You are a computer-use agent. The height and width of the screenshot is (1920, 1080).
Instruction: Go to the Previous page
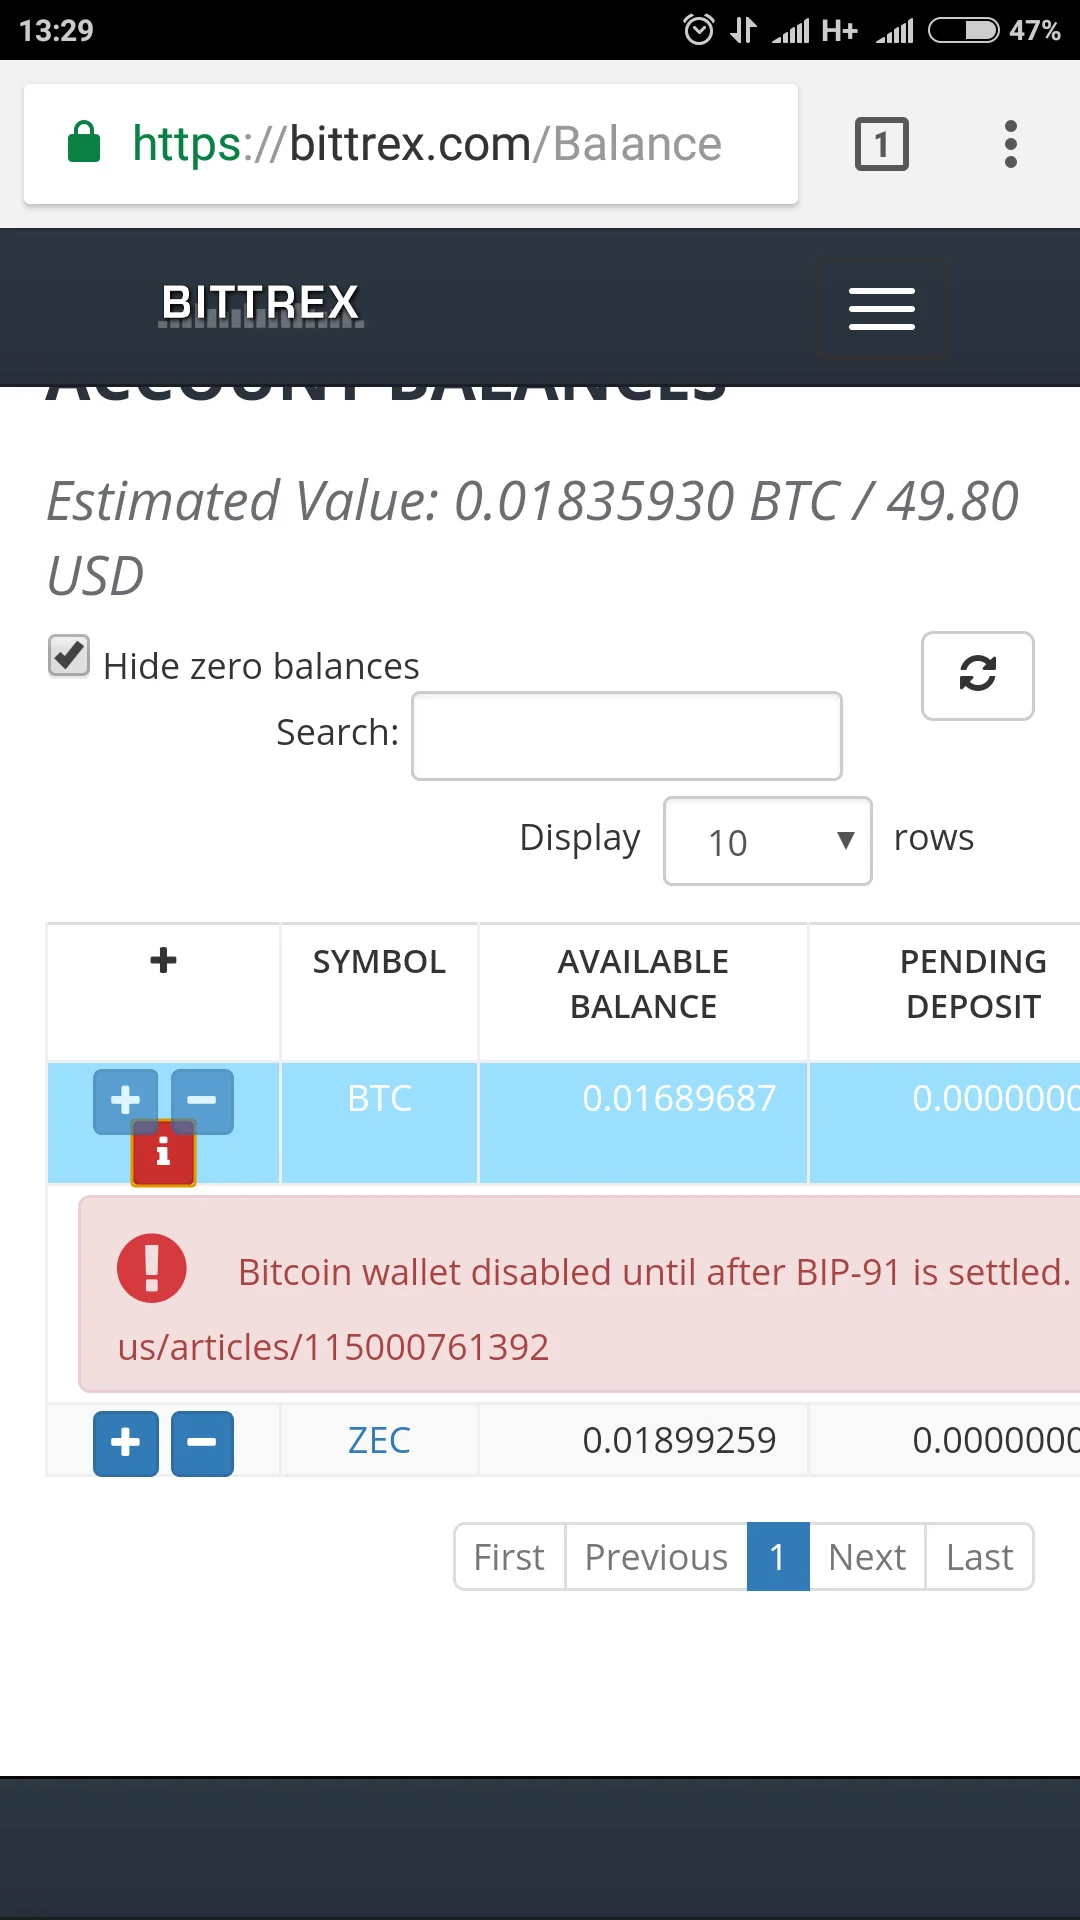tap(656, 1557)
